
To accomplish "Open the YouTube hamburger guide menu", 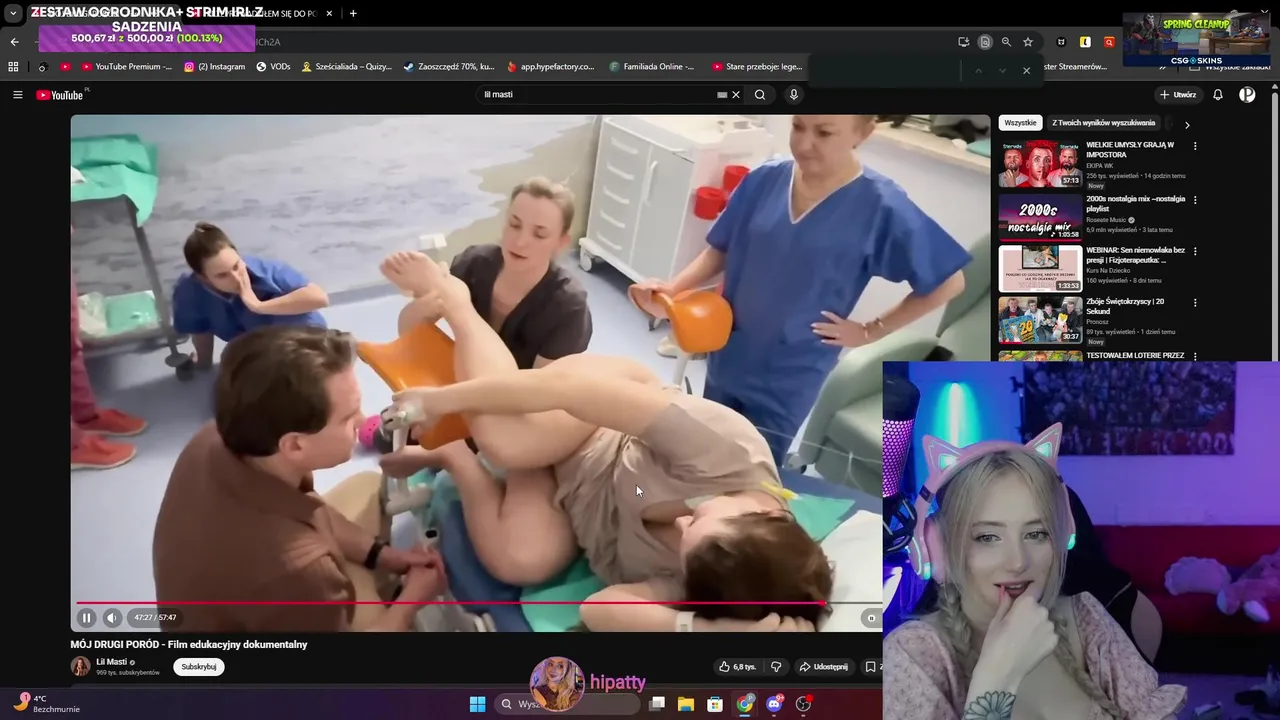I will (17, 95).
